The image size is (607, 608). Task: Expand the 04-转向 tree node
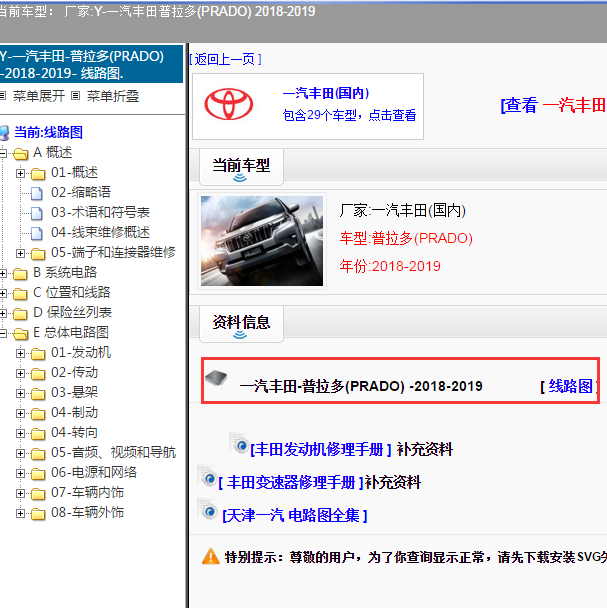click(x=20, y=434)
